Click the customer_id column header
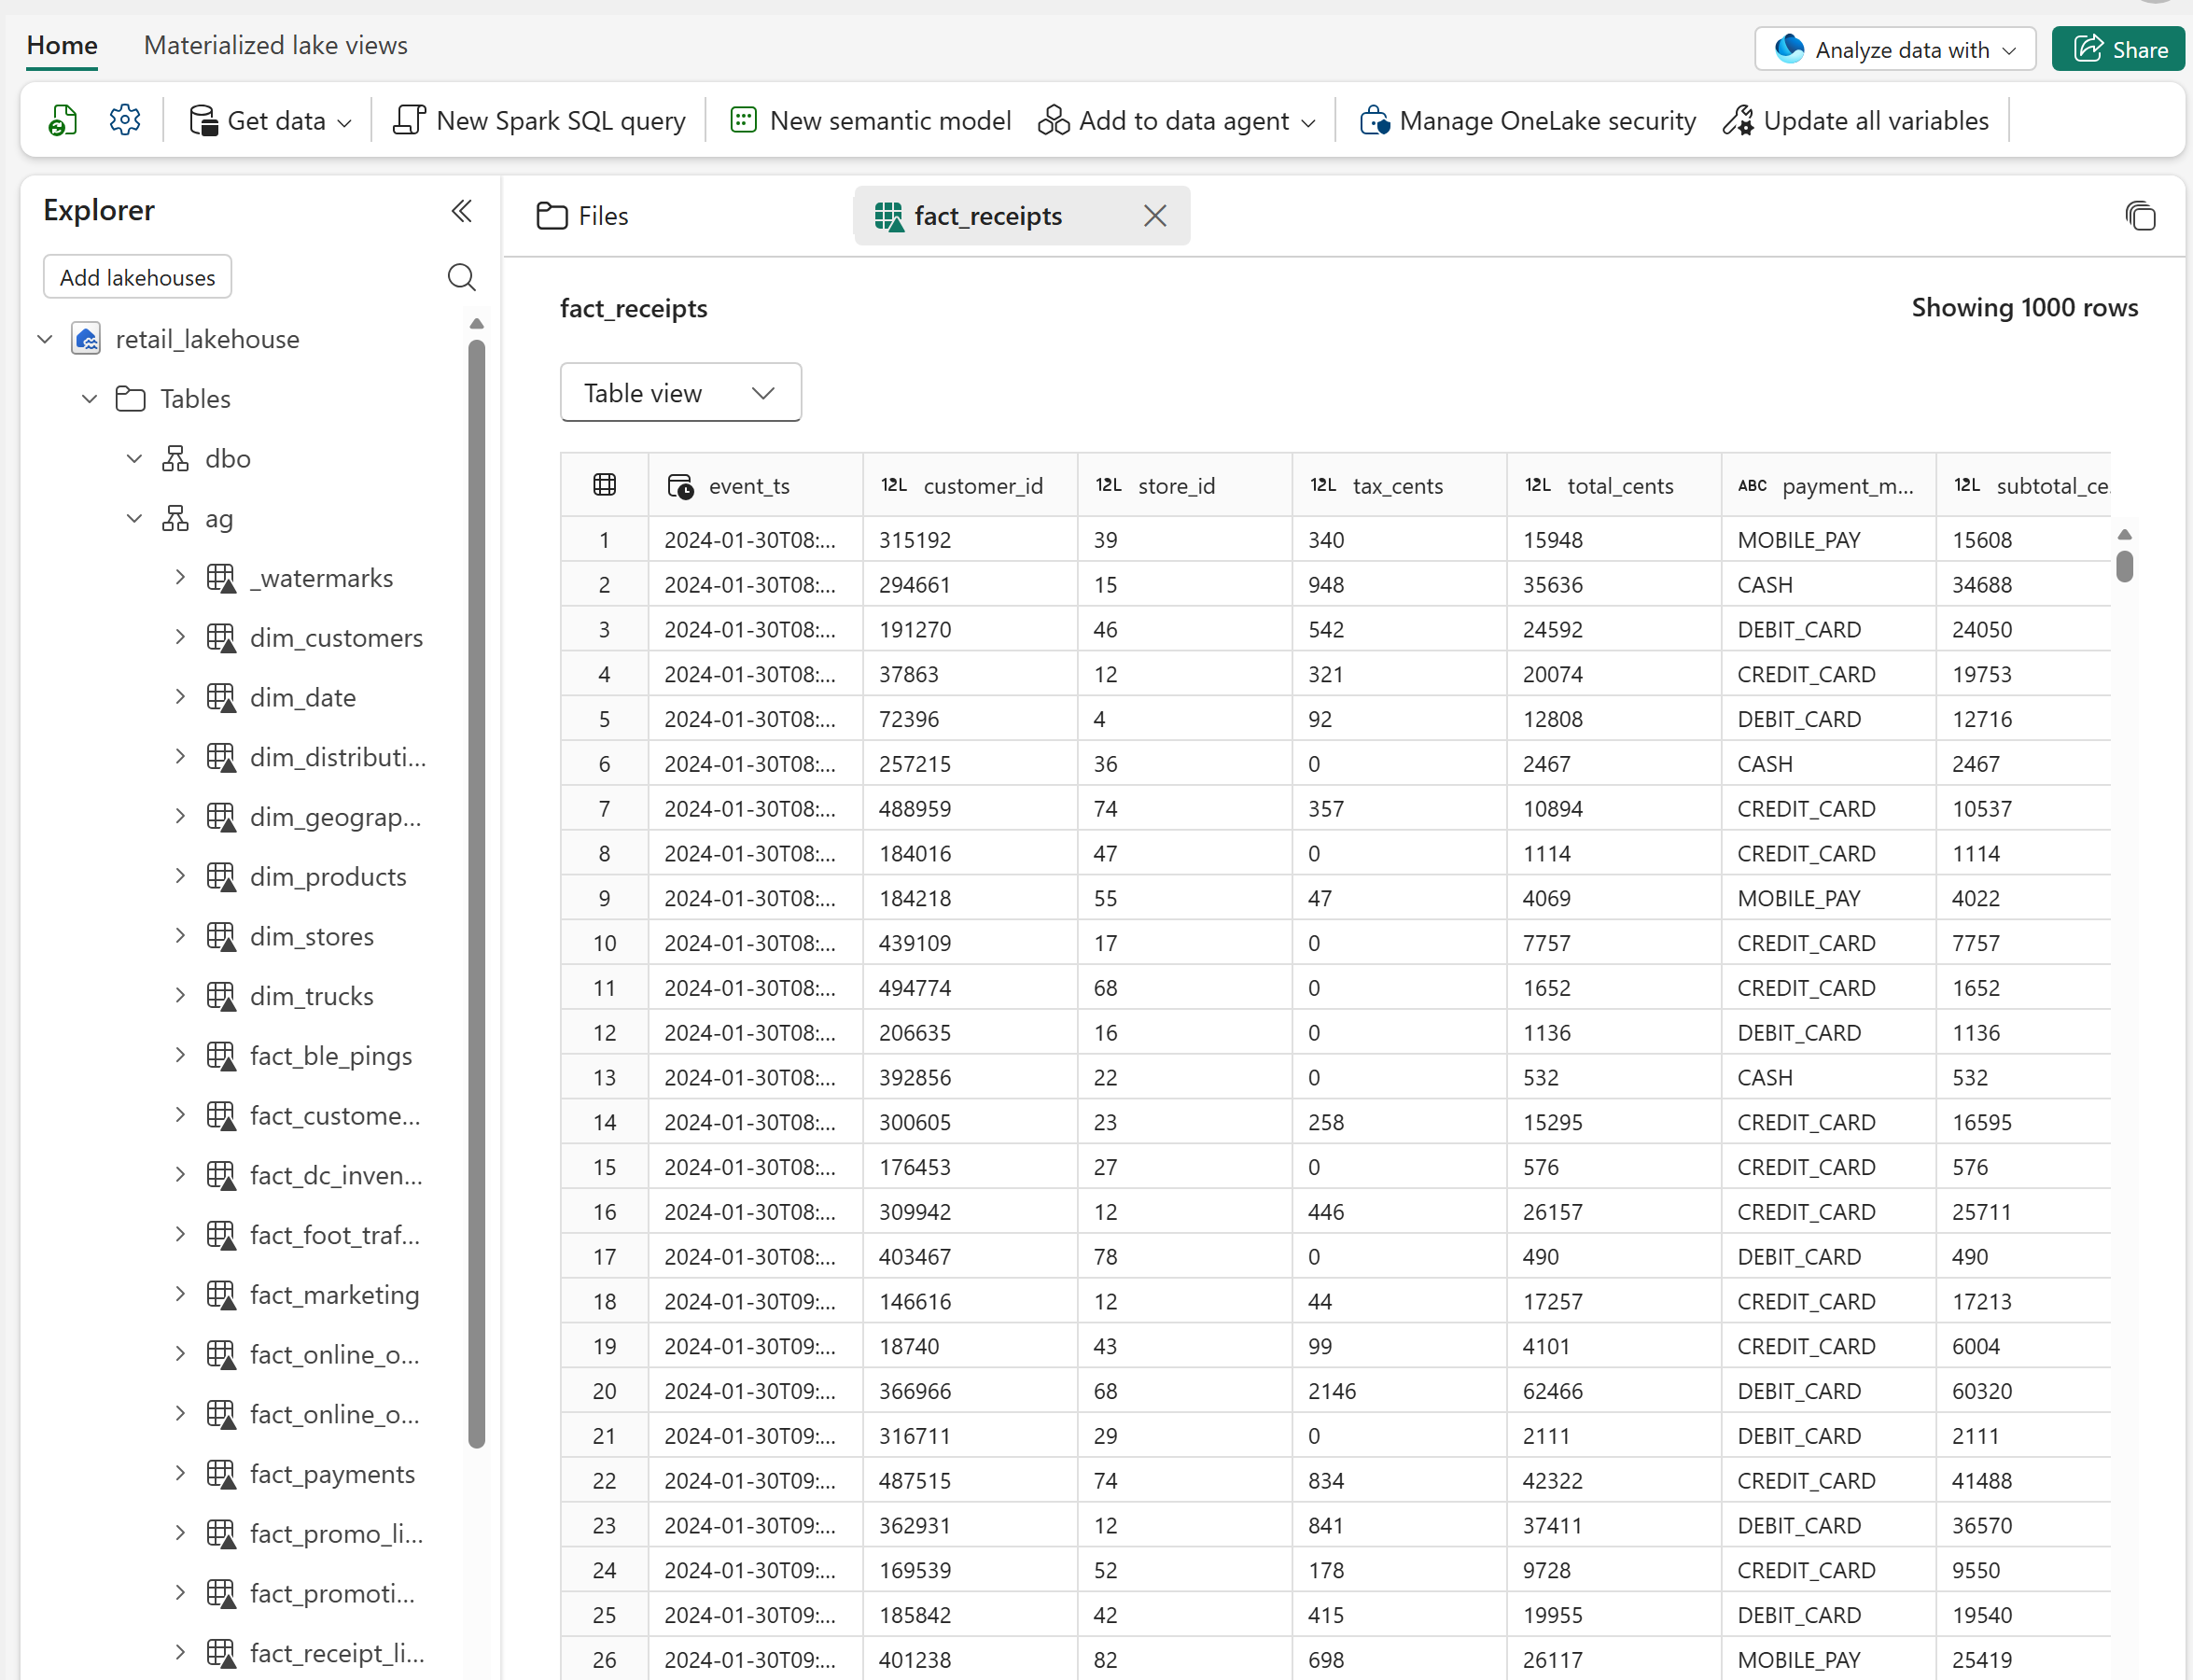Image resolution: width=2193 pixels, height=1680 pixels. pyautogui.click(x=970, y=485)
